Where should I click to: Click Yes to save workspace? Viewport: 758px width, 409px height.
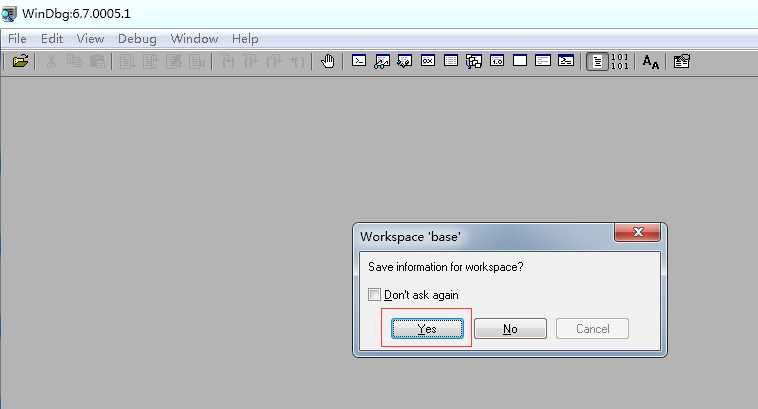coord(427,329)
